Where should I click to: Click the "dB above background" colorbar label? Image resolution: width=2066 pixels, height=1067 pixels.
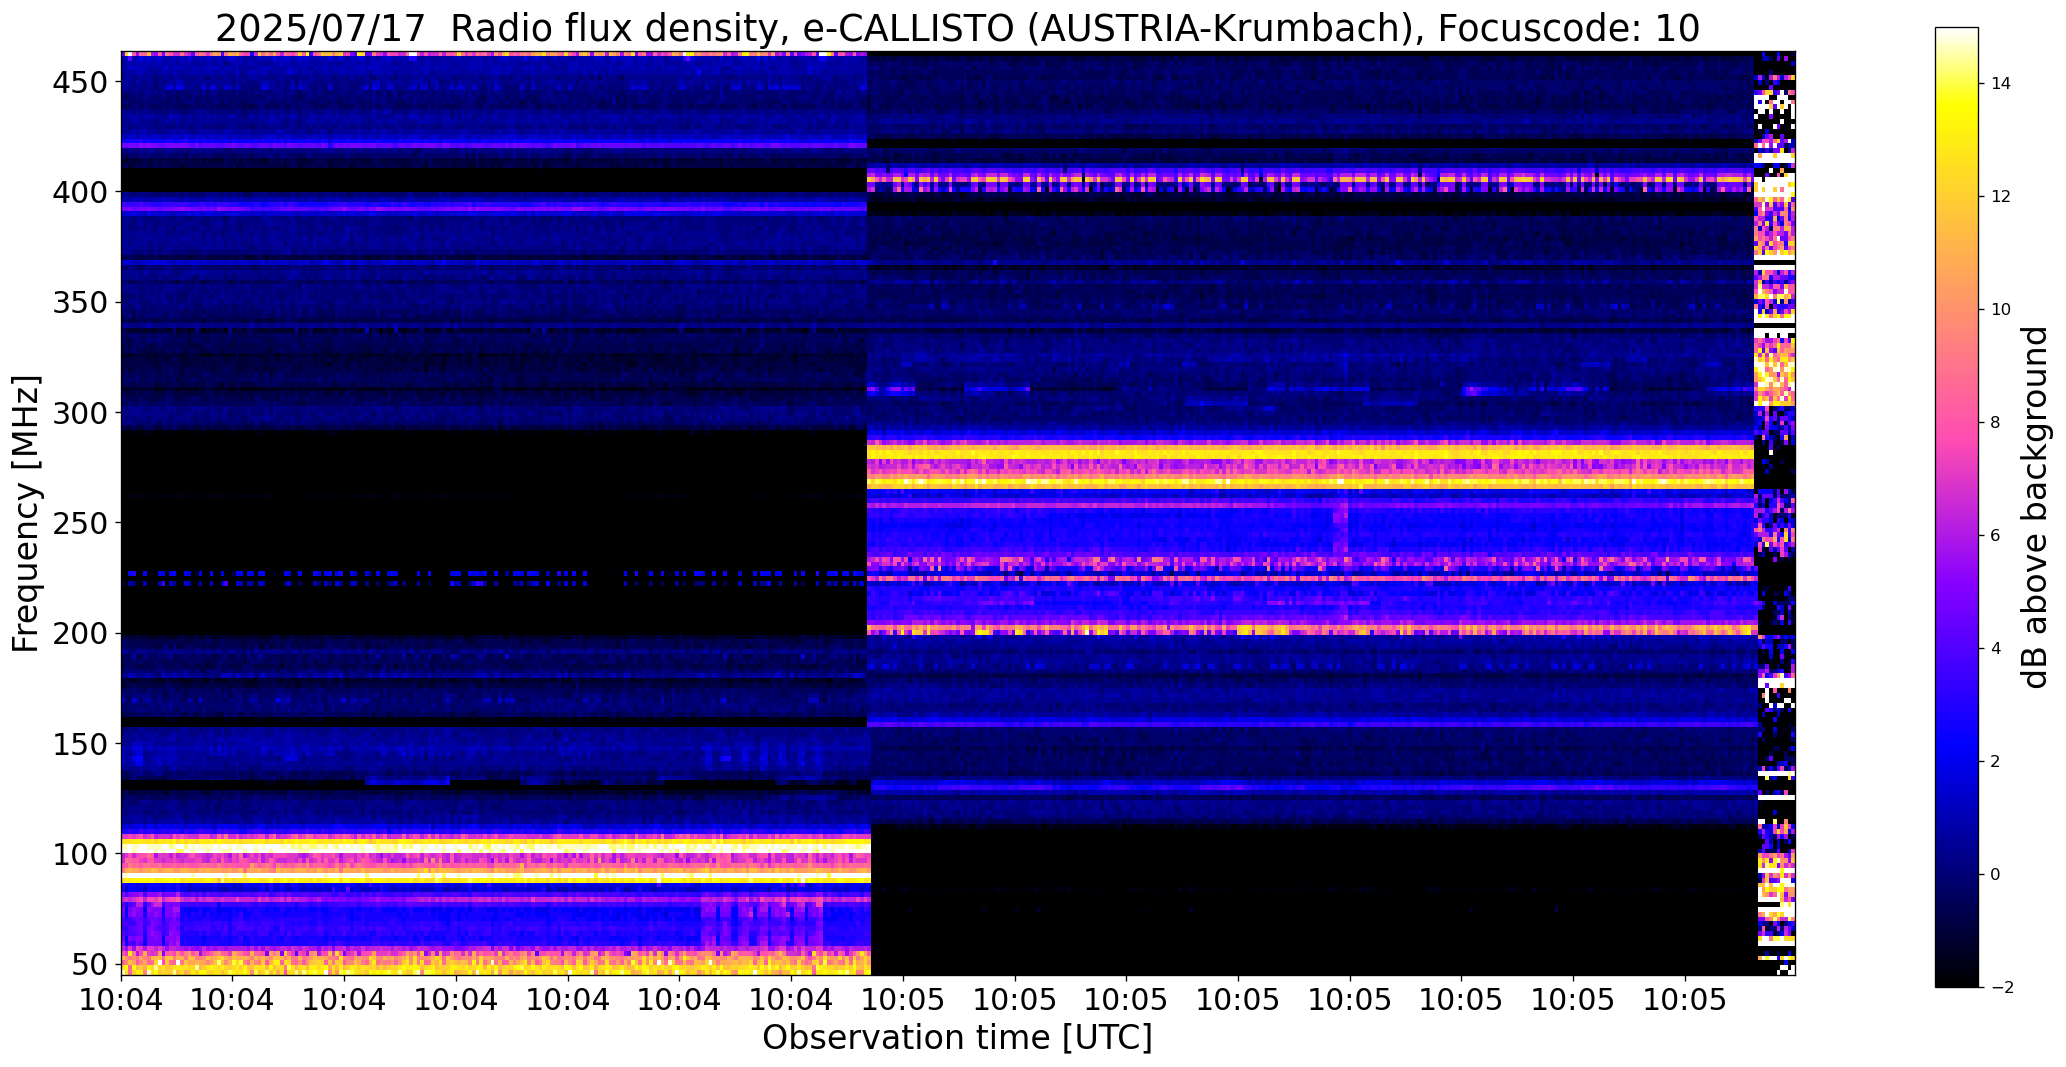[x=2036, y=507]
